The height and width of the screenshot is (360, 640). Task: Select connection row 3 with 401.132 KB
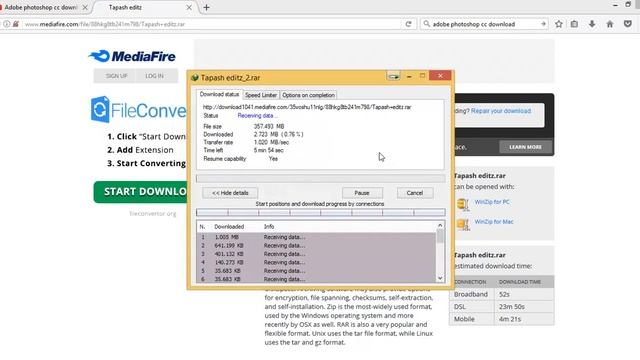tap(316, 254)
